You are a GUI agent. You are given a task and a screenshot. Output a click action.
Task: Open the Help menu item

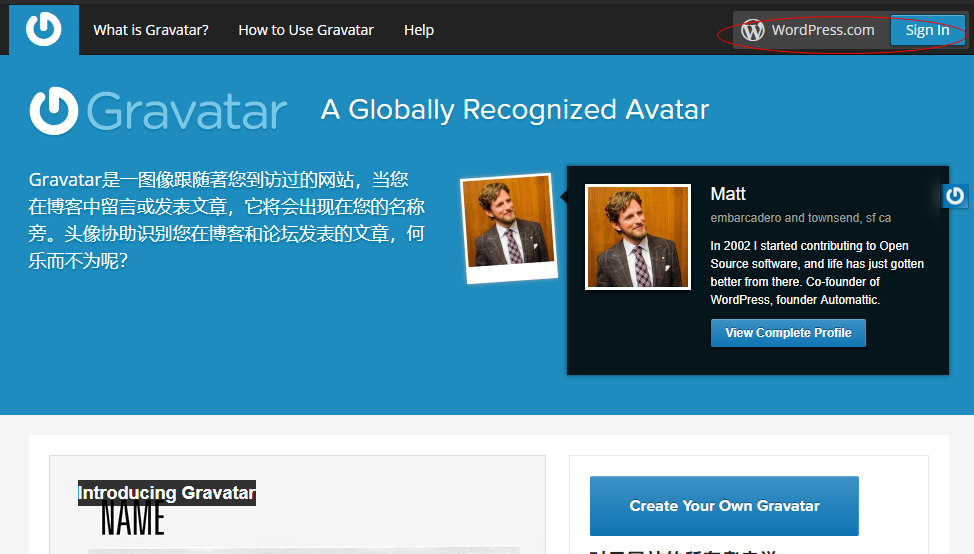[x=419, y=30]
